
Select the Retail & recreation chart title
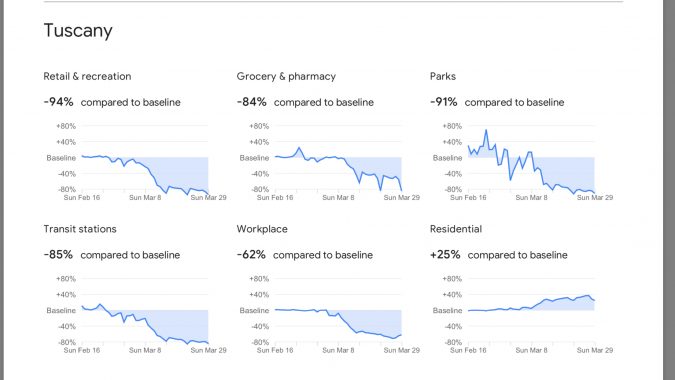point(87,76)
